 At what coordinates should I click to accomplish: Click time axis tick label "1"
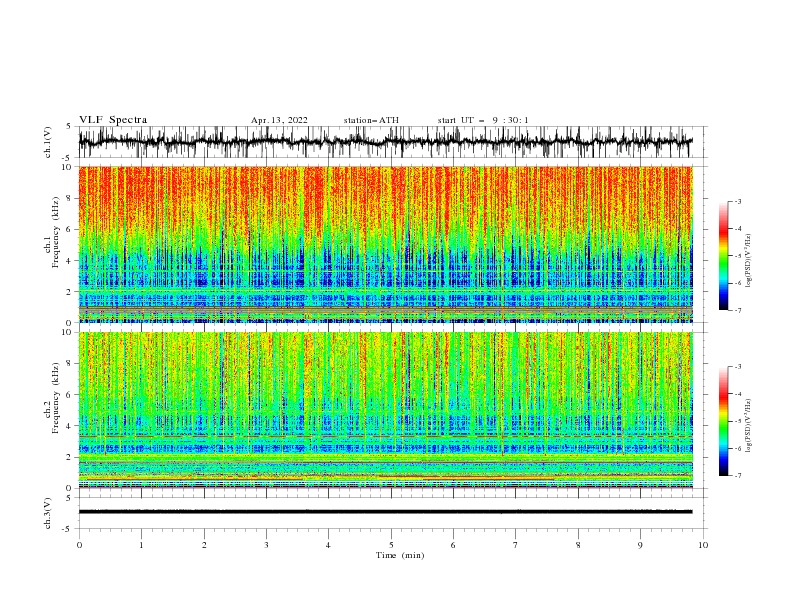coord(141,545)
